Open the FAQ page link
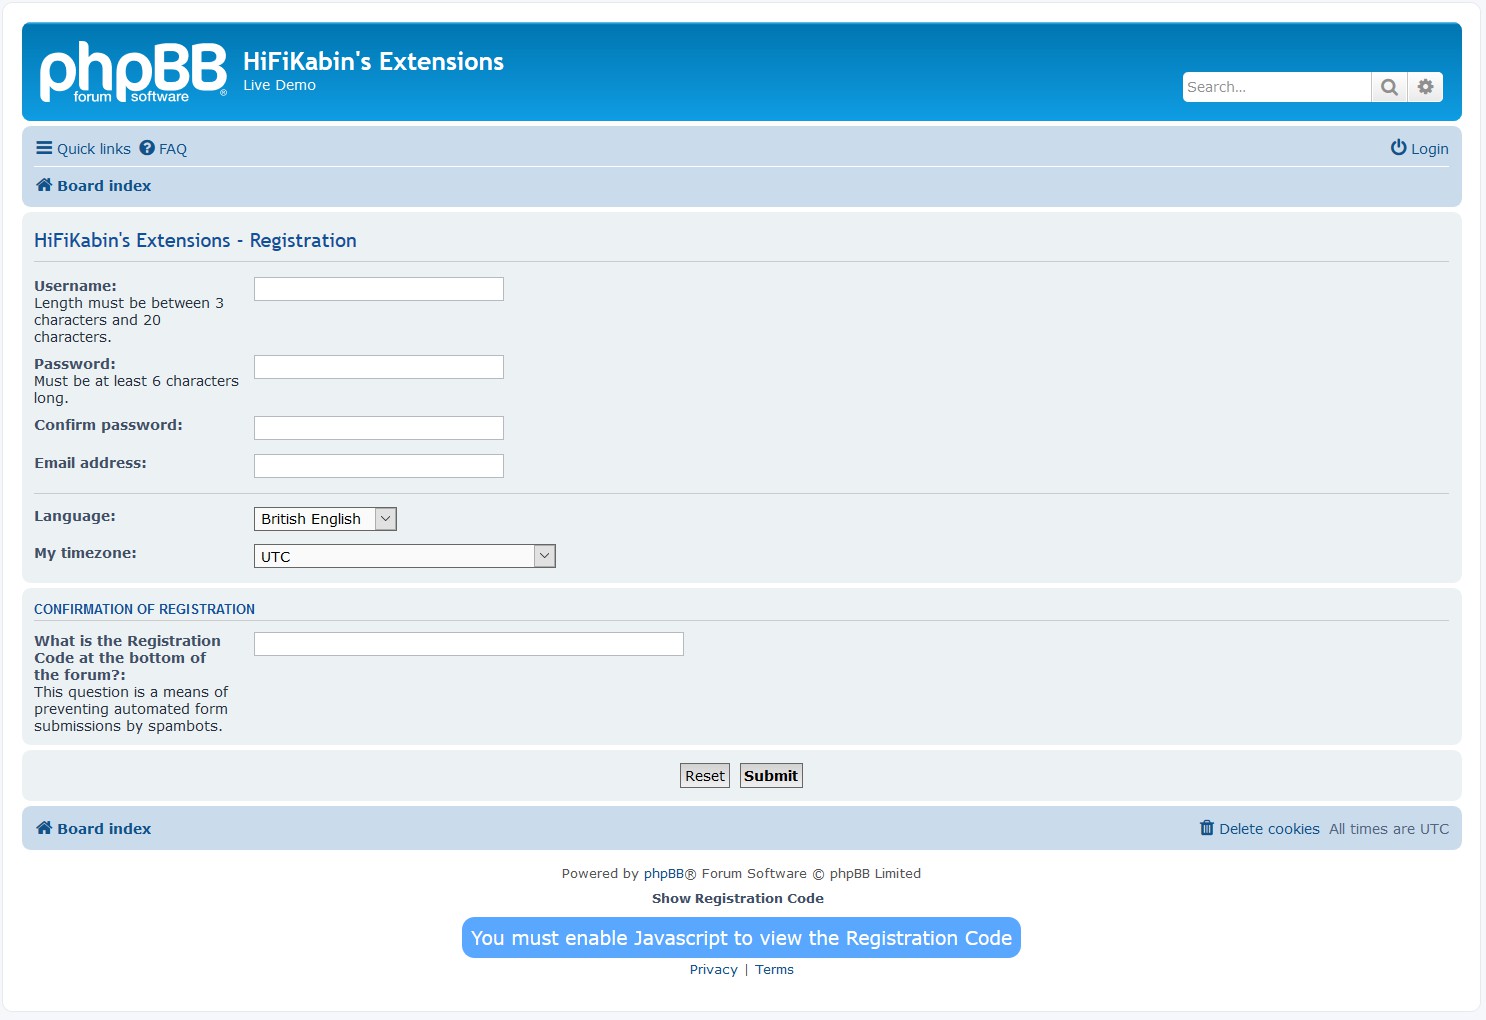The width and height of the screenshot is (1486, 1020). coord(163,149)
